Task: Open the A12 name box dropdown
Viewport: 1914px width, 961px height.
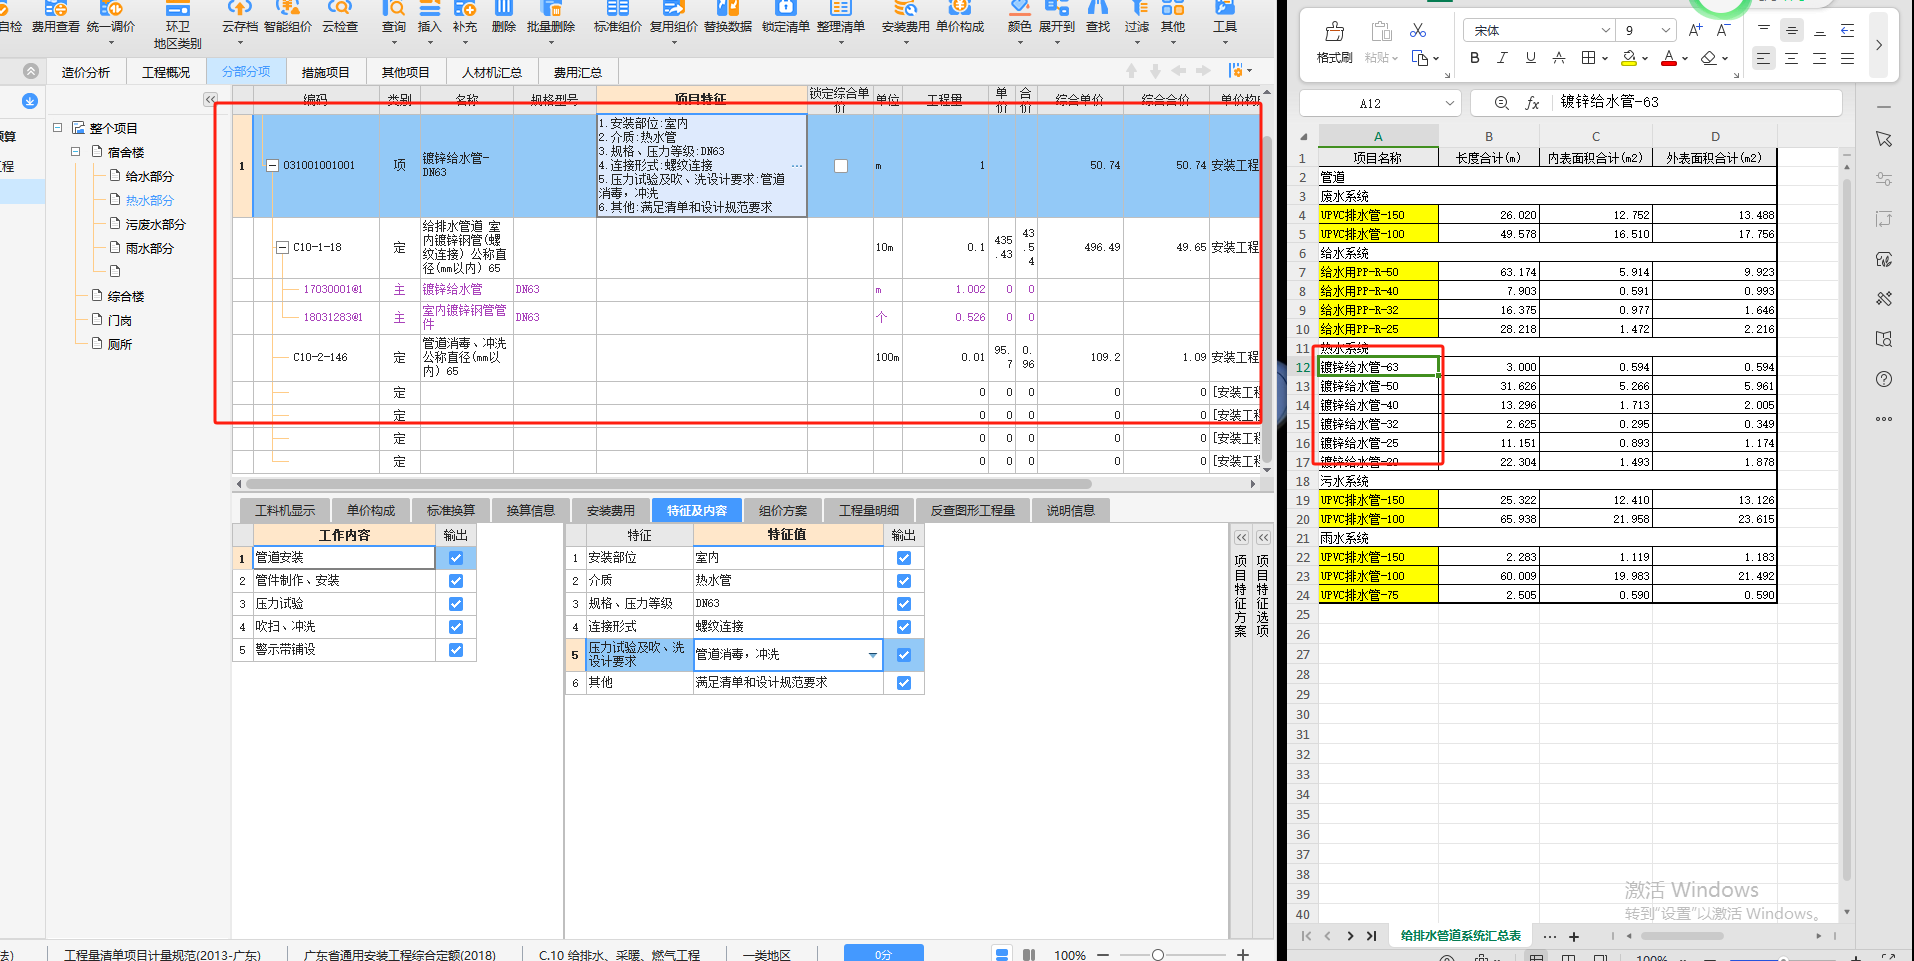Action: 1450,103
